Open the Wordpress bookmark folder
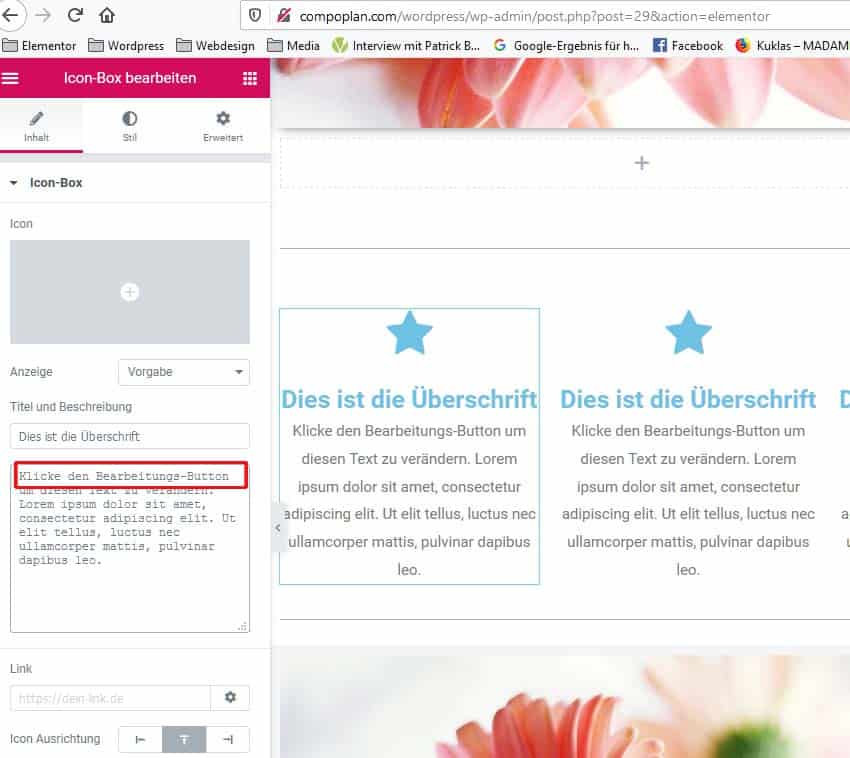The image size is (850, 758). tap(126, 46)
